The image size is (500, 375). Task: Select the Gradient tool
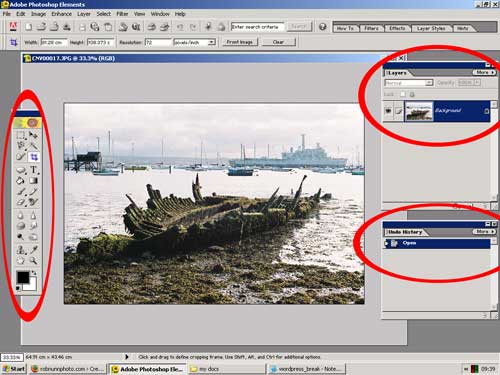33,181
